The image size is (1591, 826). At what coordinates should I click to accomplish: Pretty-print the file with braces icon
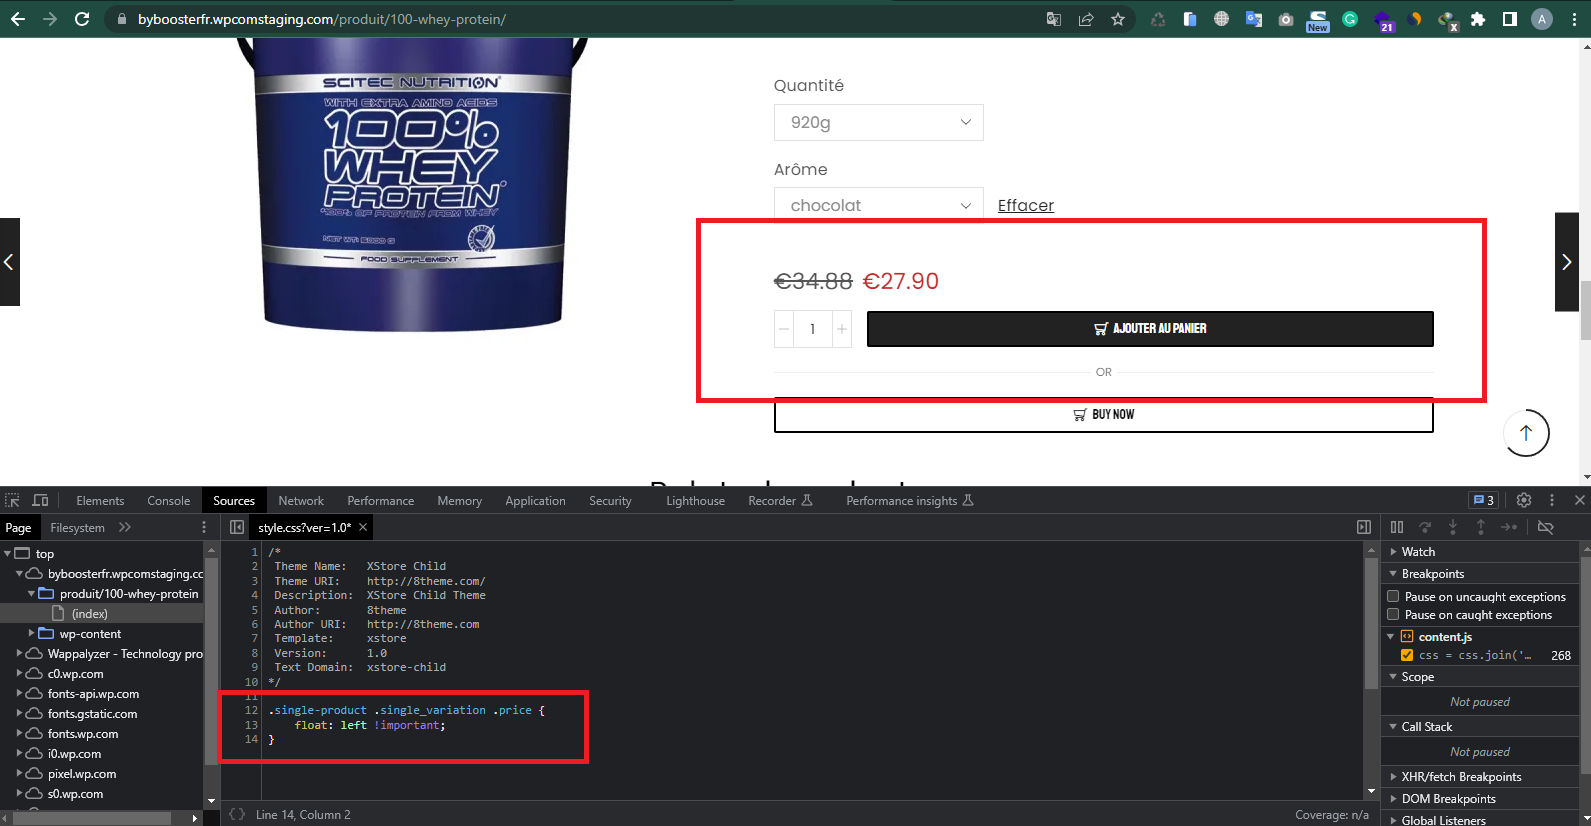coord(237,814)
